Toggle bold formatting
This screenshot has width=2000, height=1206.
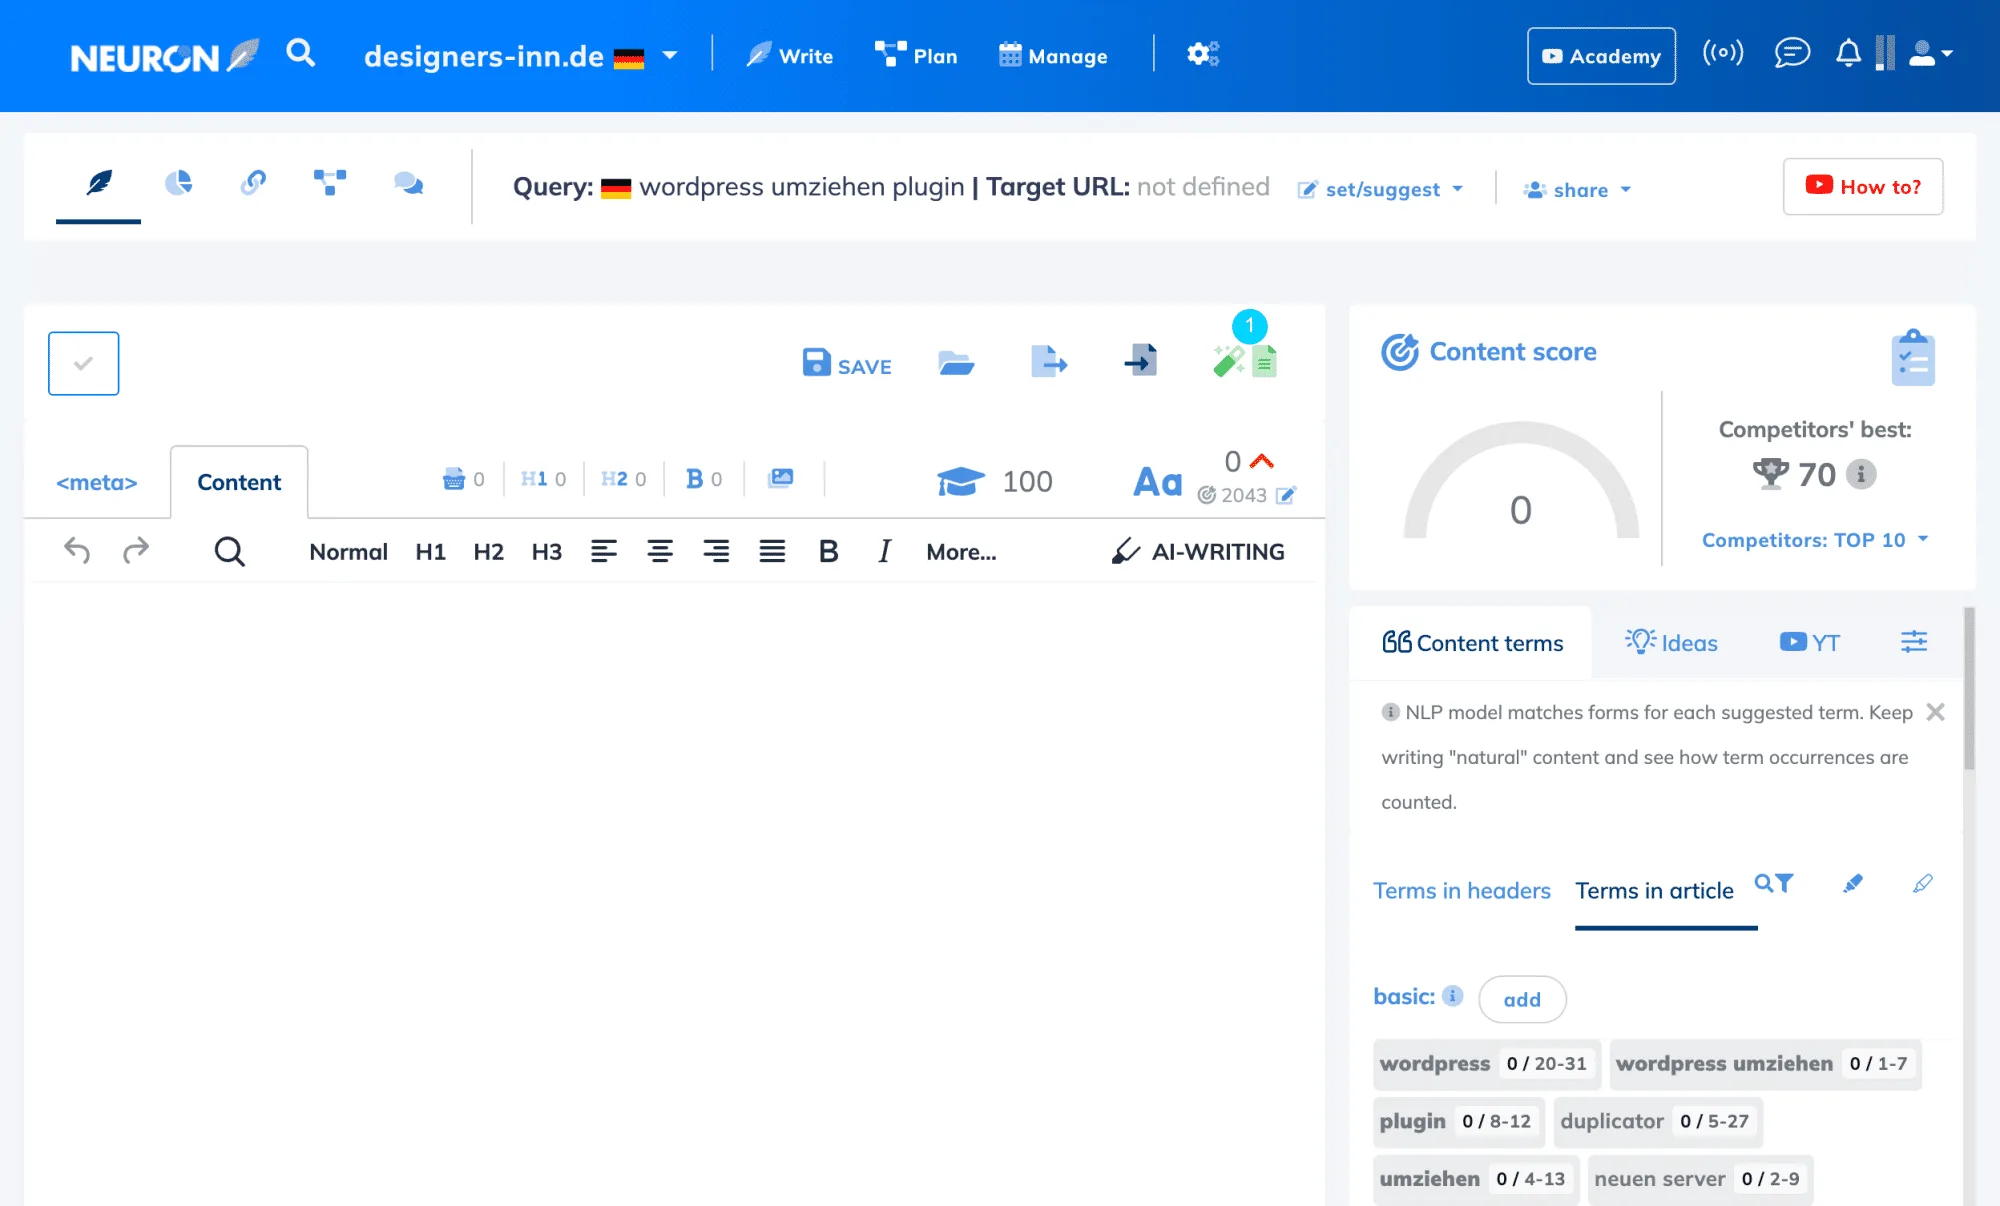828,552
